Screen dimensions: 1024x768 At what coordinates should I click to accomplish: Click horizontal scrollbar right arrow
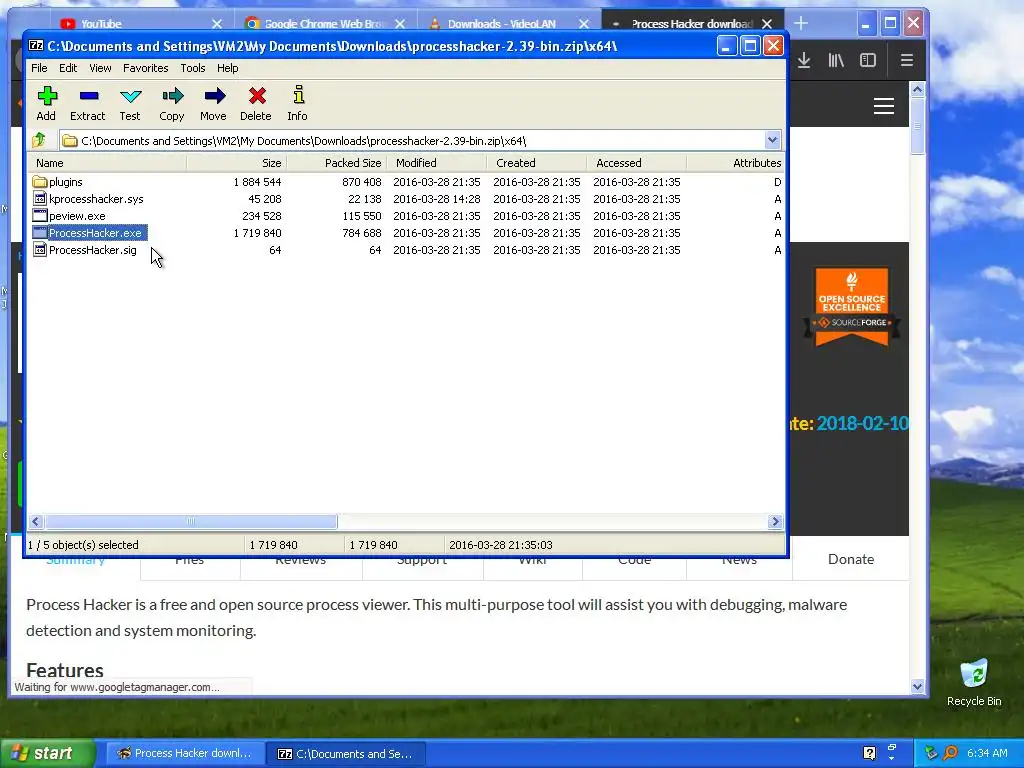775,521
